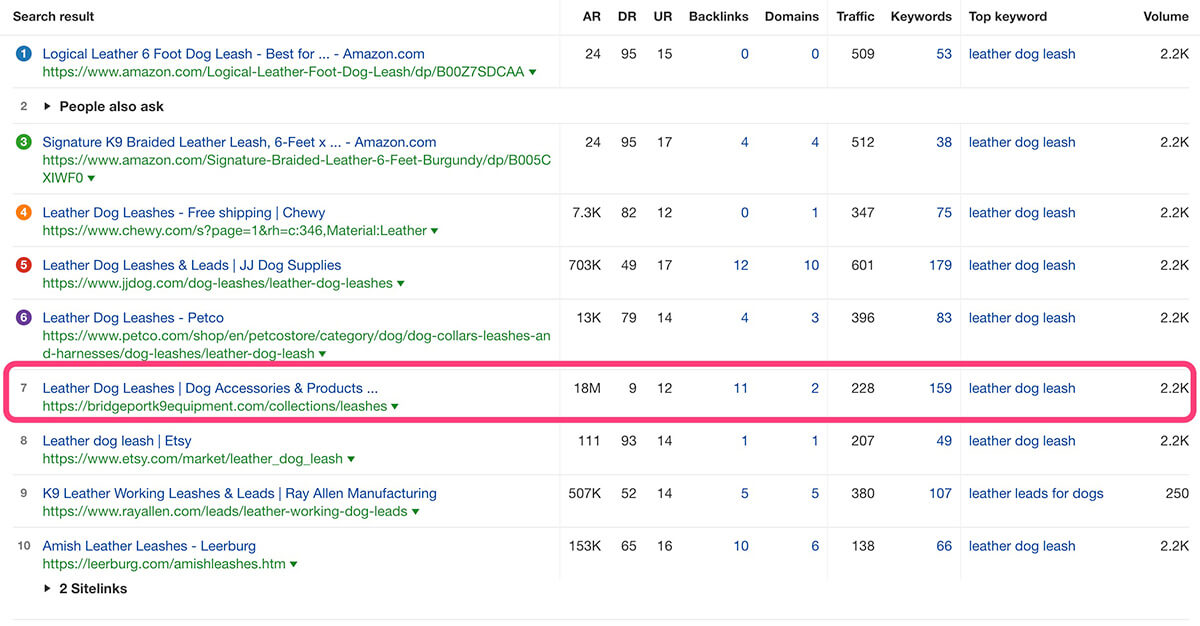Sort by the Domains column header

tap(792, 16)
